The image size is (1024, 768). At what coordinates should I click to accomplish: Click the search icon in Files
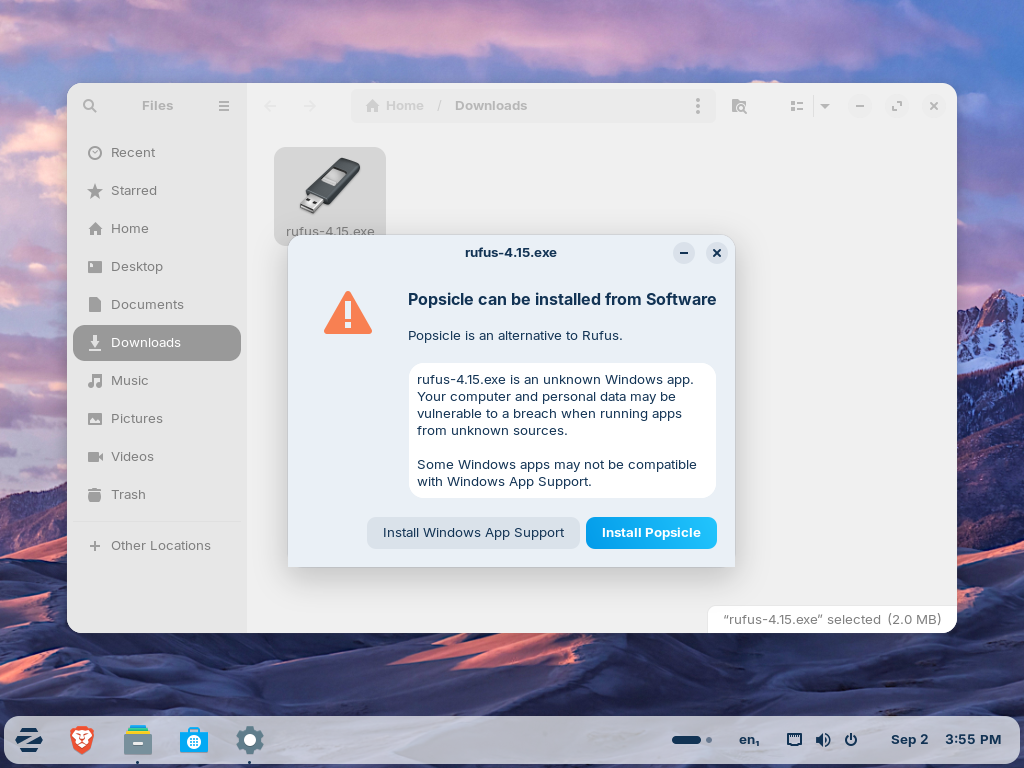coord(90,106)
